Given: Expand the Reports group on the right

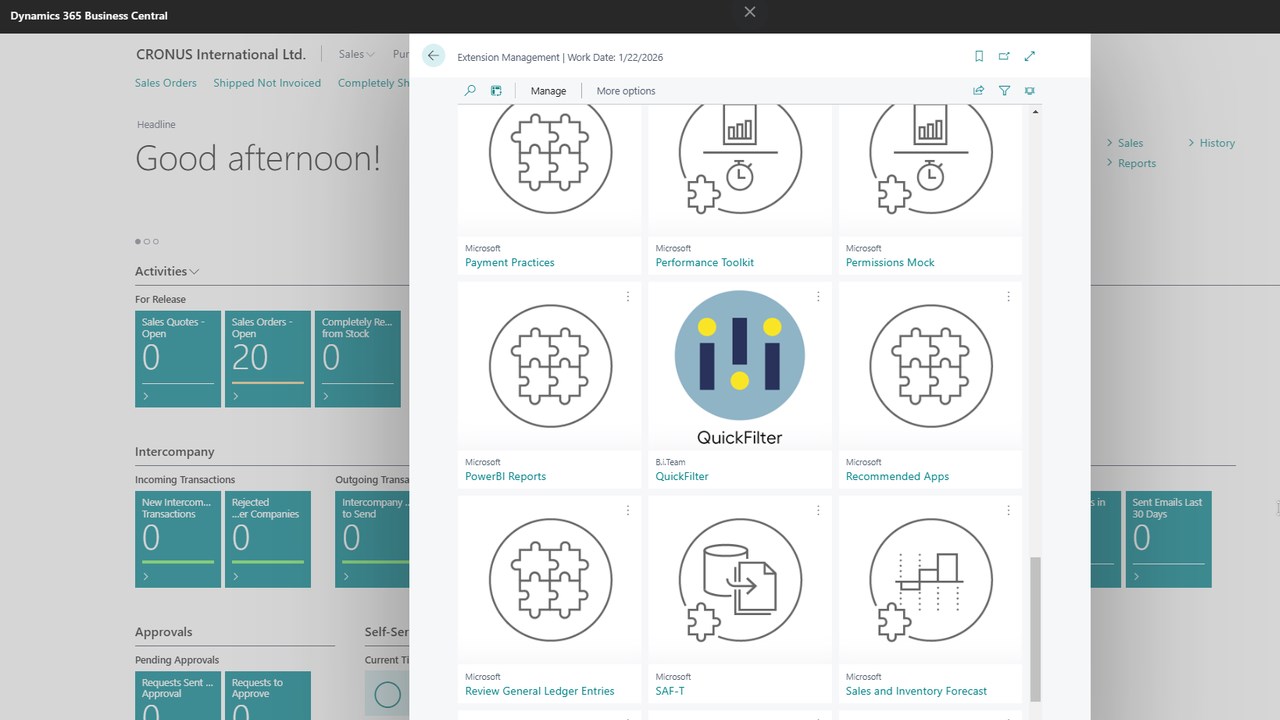Looking at the screenshot, I should pyautogui.click(x=1131, y=163).
